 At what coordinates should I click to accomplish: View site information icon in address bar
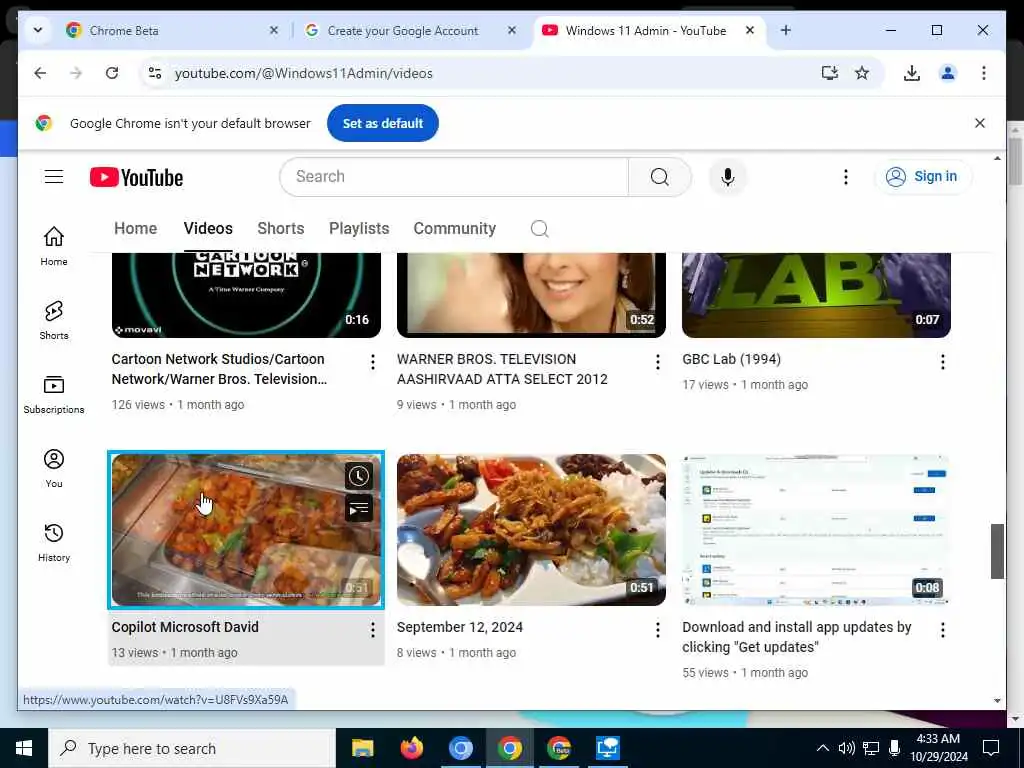point(155,73)
